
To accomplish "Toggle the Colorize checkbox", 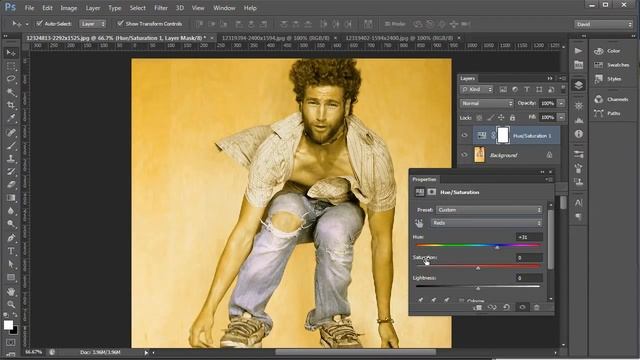I will coord(461,301).
